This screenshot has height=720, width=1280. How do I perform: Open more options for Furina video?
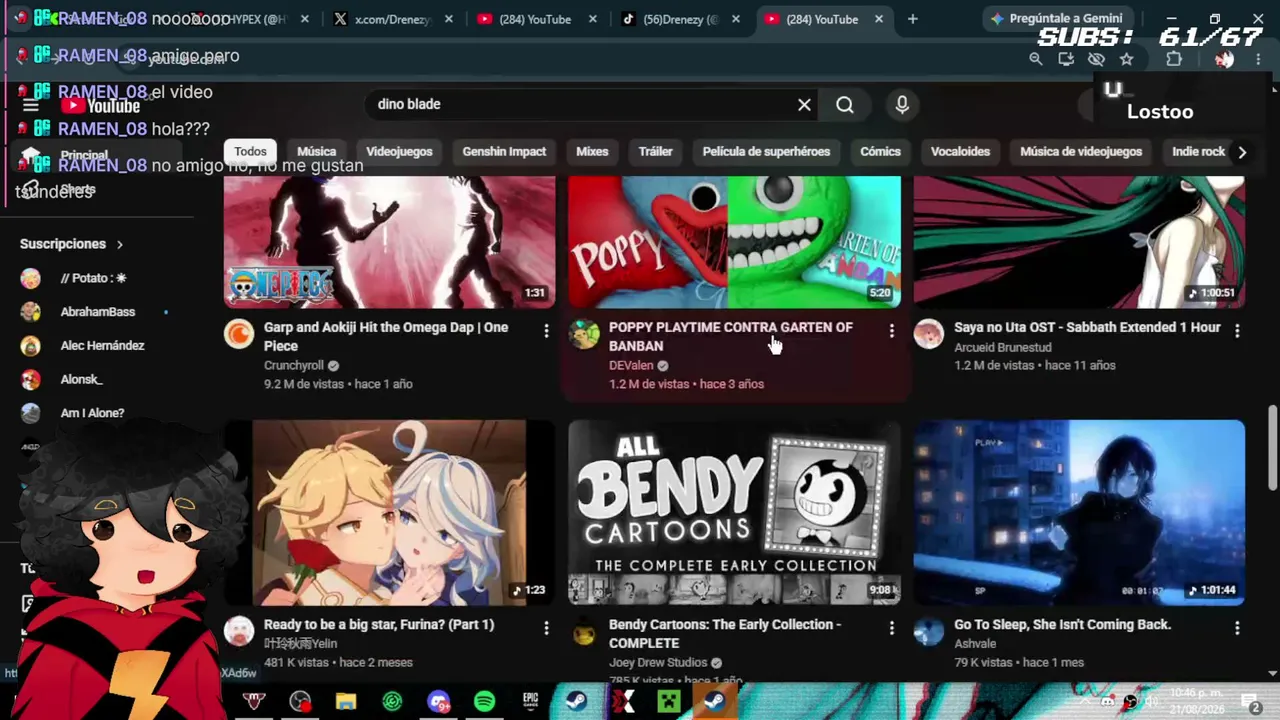point(546,628)
